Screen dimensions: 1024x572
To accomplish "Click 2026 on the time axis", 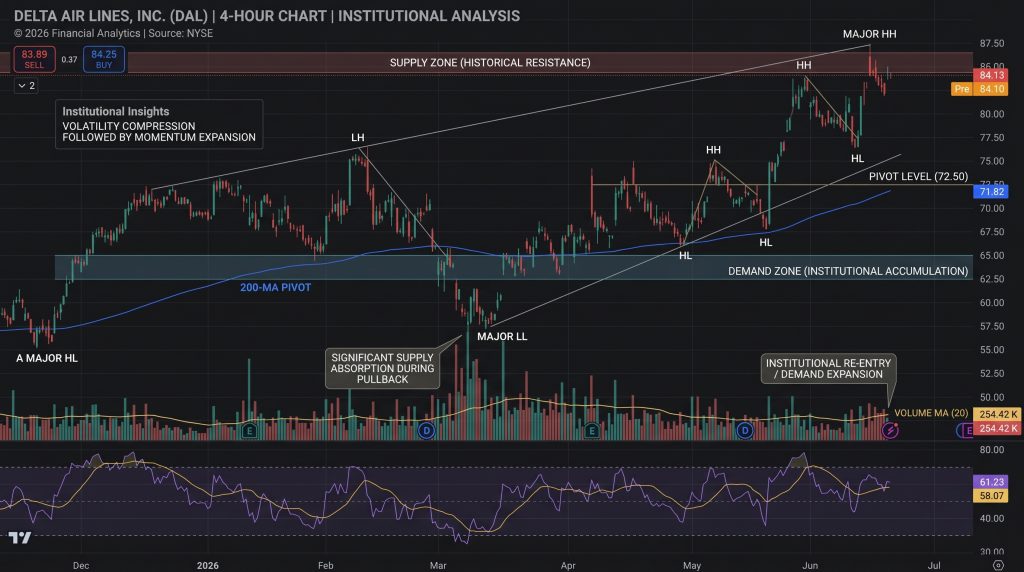I will pyautogui.click(x=208, y=565).
